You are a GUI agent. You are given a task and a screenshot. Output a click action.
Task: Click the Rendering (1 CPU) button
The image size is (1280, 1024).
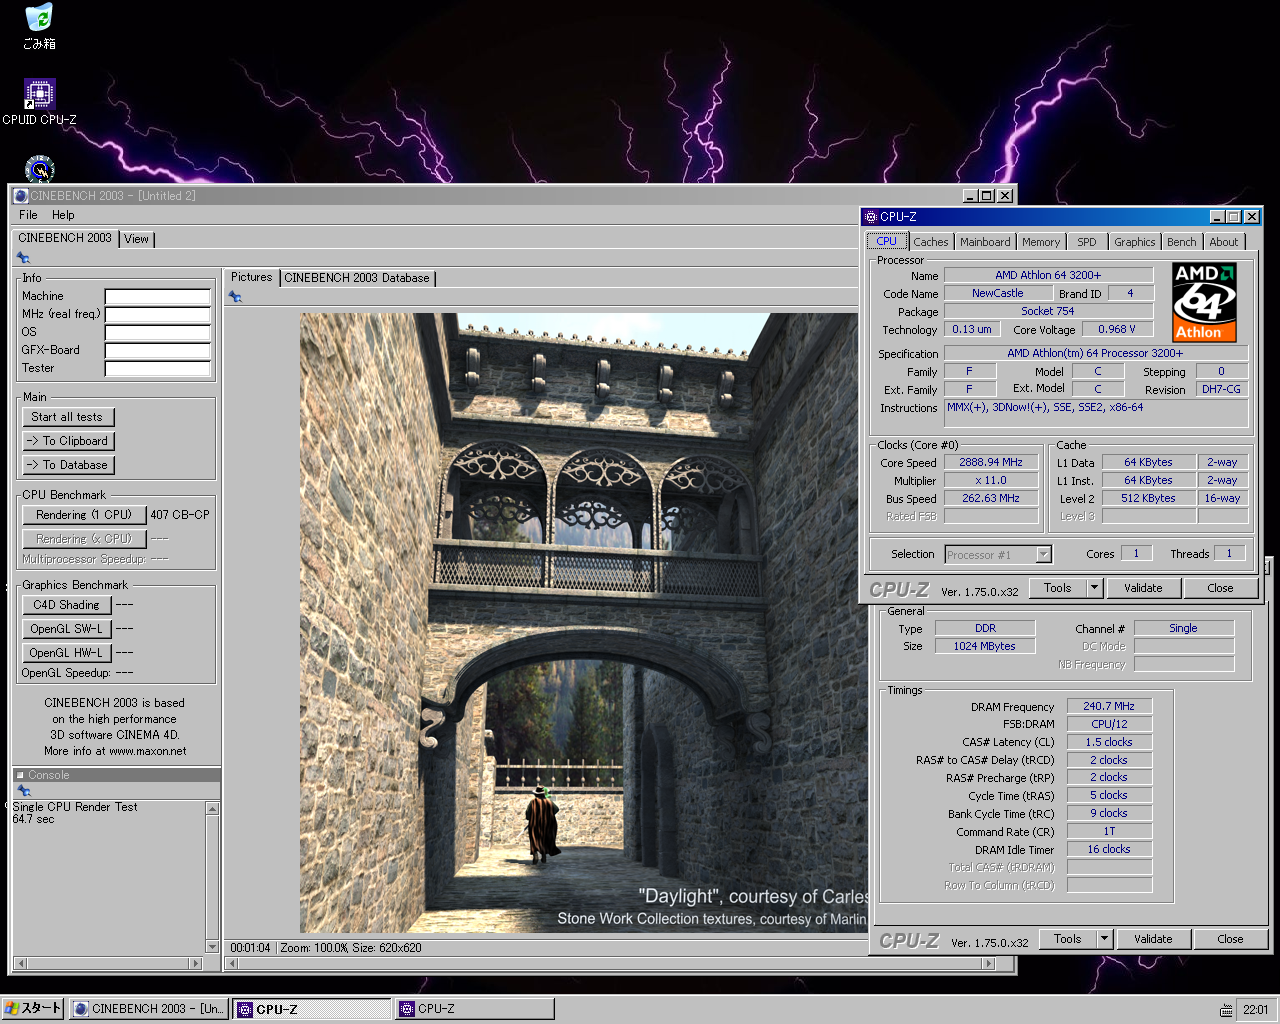click(84, 515)
